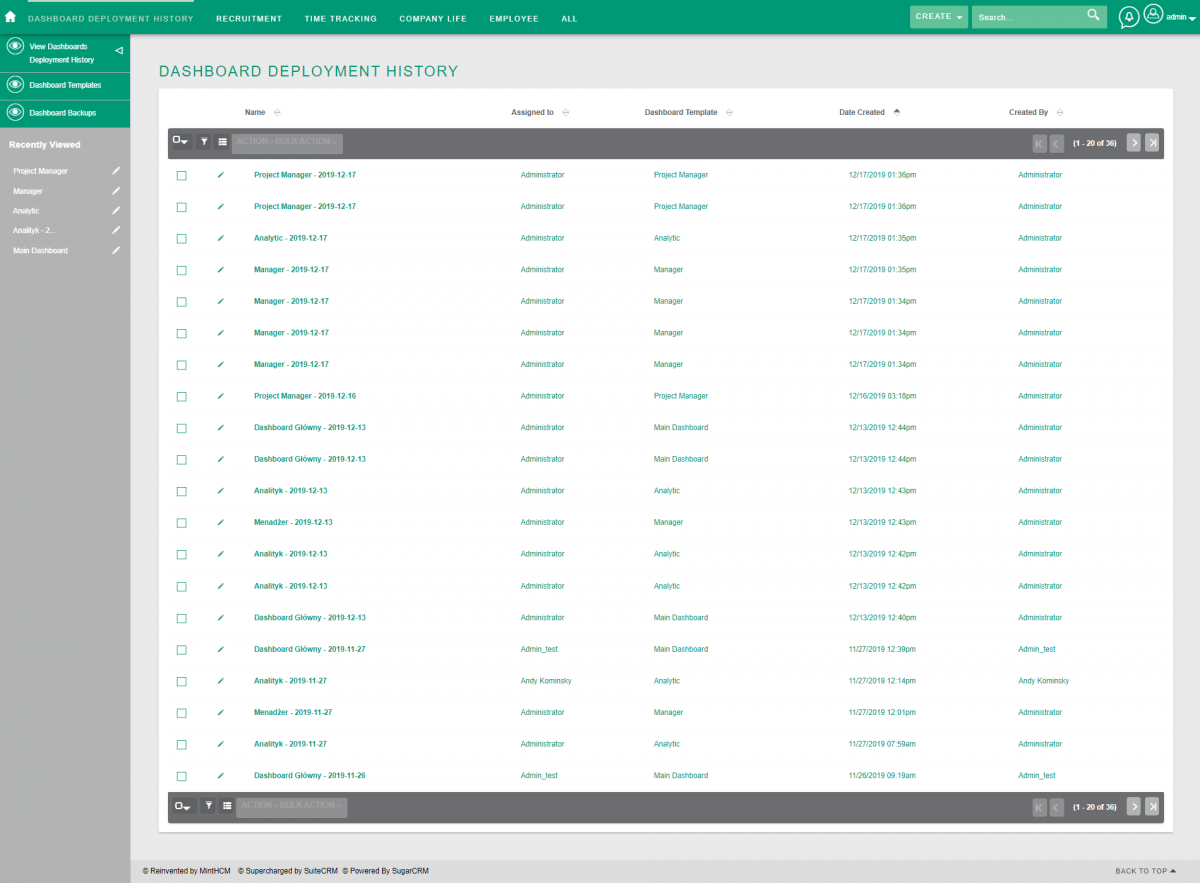Open Dashboard Deployment History nav tab
Image resolution: width=1200 pixels, height=883 pixels.
(111, 18)
